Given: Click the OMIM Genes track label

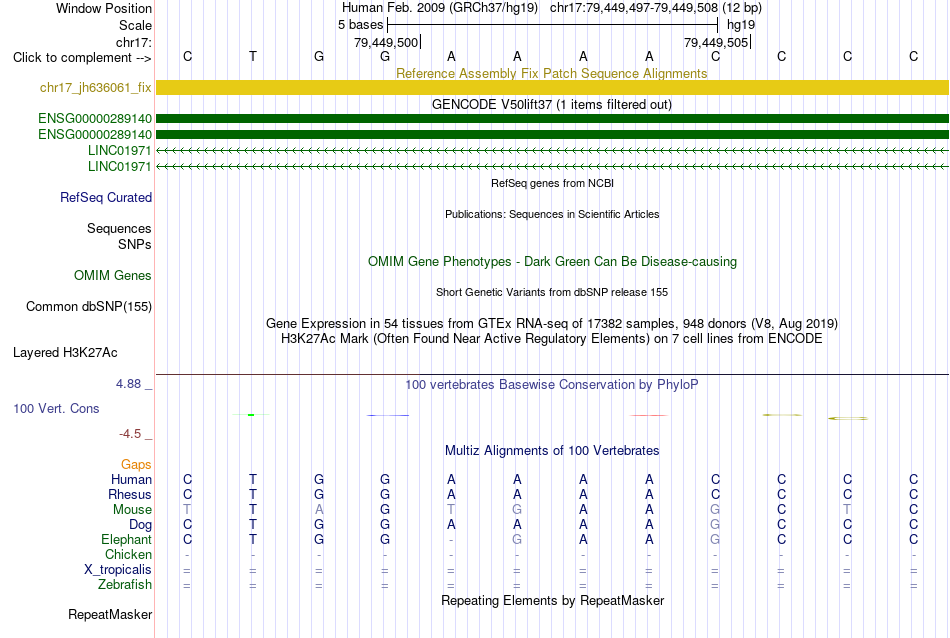Looking at the screenshot, I should click(x=113, y=276).
